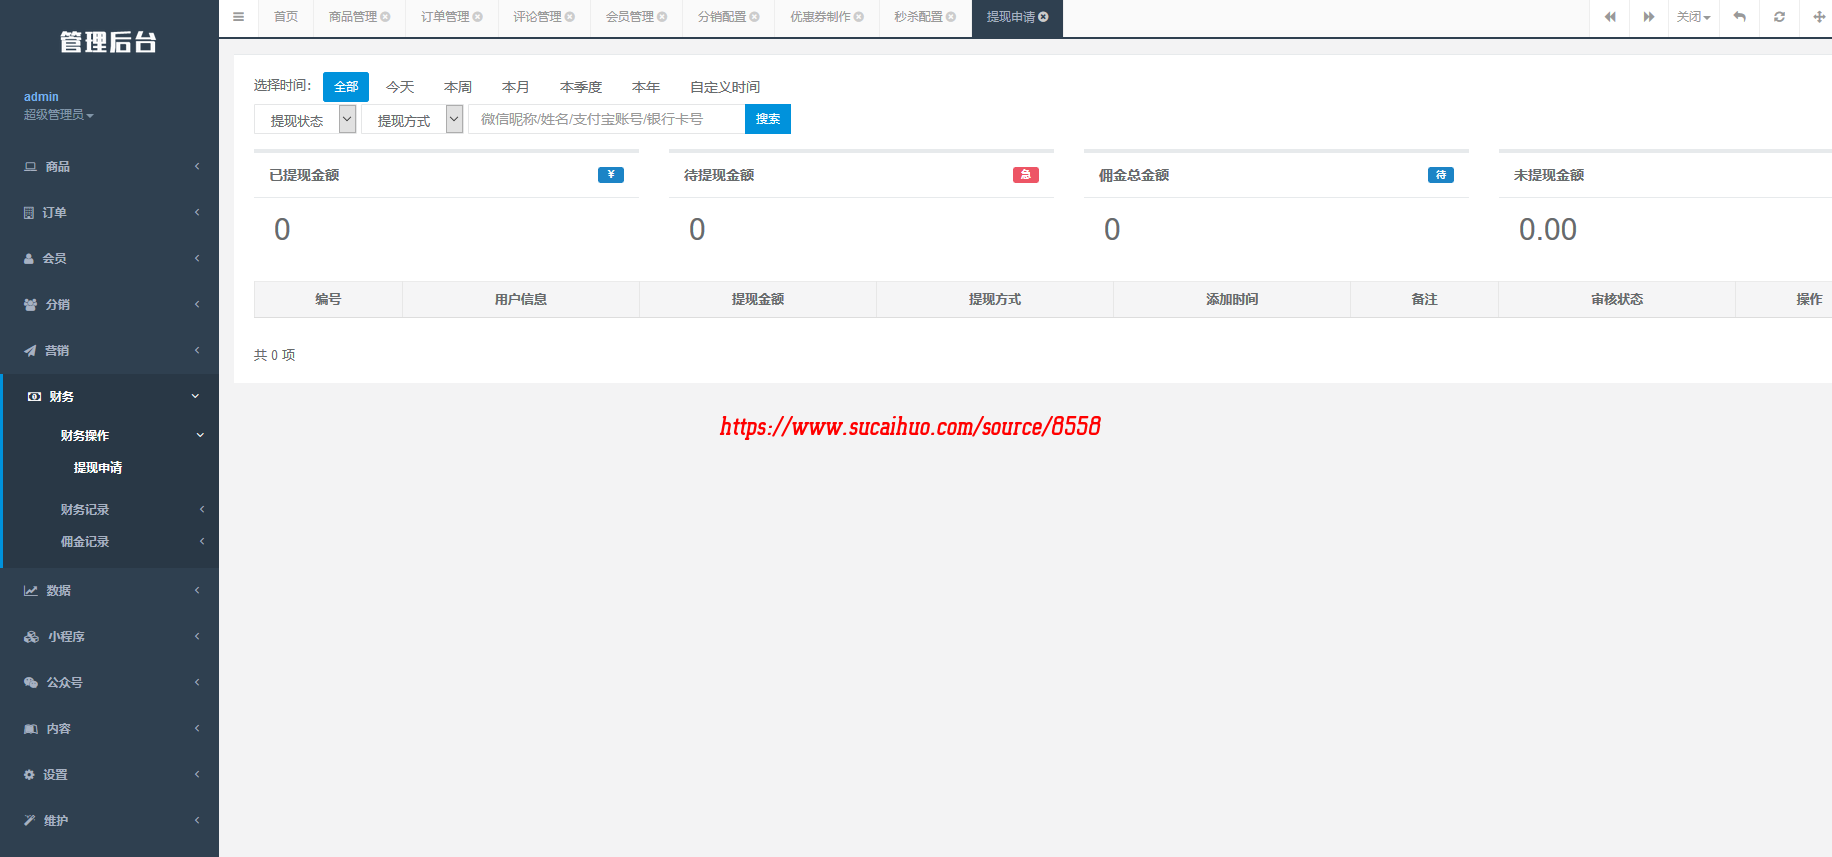Viewport: 1832px width, 857px height.
Task: Expand the 佣金记录 submenu chevron
Action: pyautogui.click(x=202, y=542)
